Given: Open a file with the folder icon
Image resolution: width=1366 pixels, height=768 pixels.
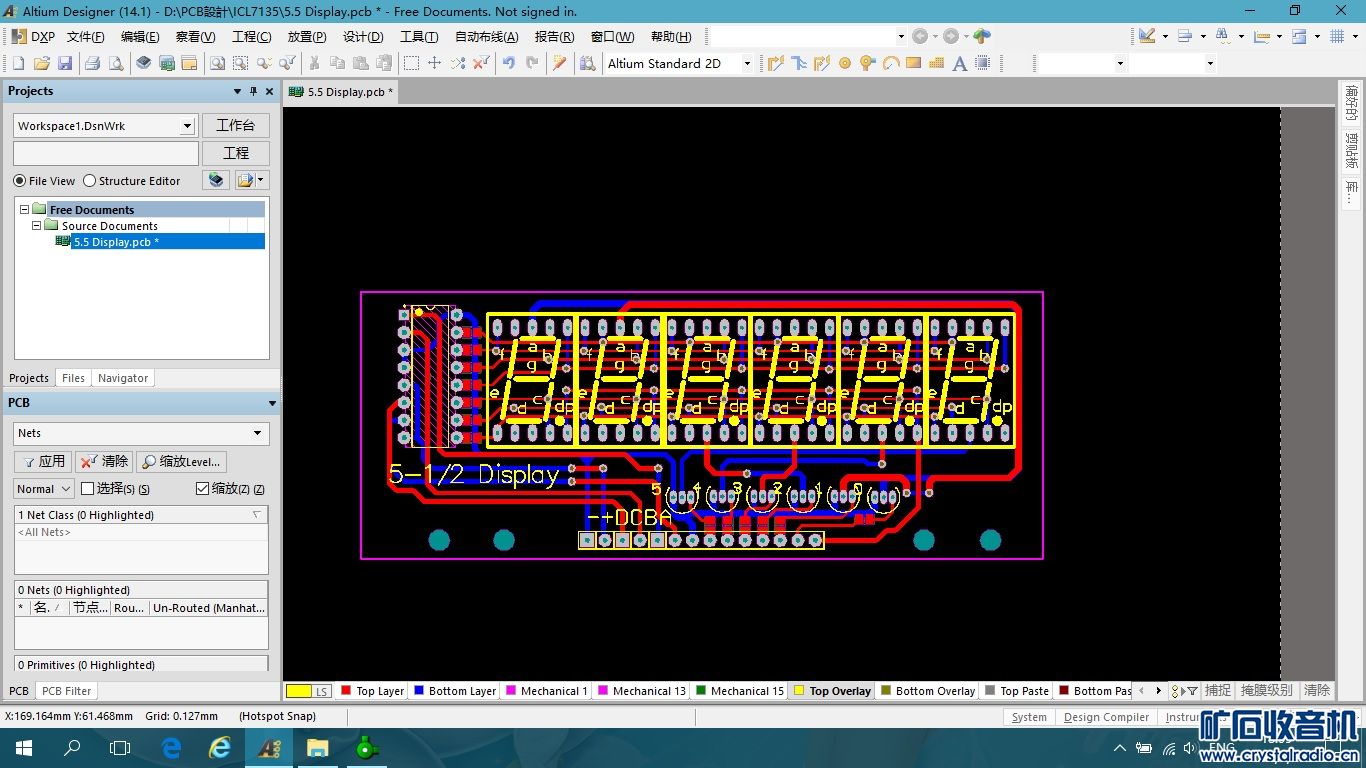Looking at the screenshot, I should pos(41,63).
